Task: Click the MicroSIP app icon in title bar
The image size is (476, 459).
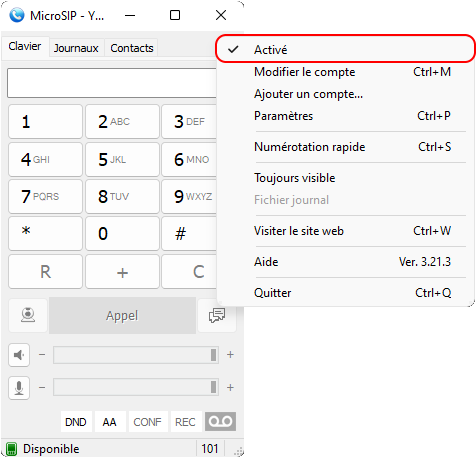Action: (x=17, y=15)
